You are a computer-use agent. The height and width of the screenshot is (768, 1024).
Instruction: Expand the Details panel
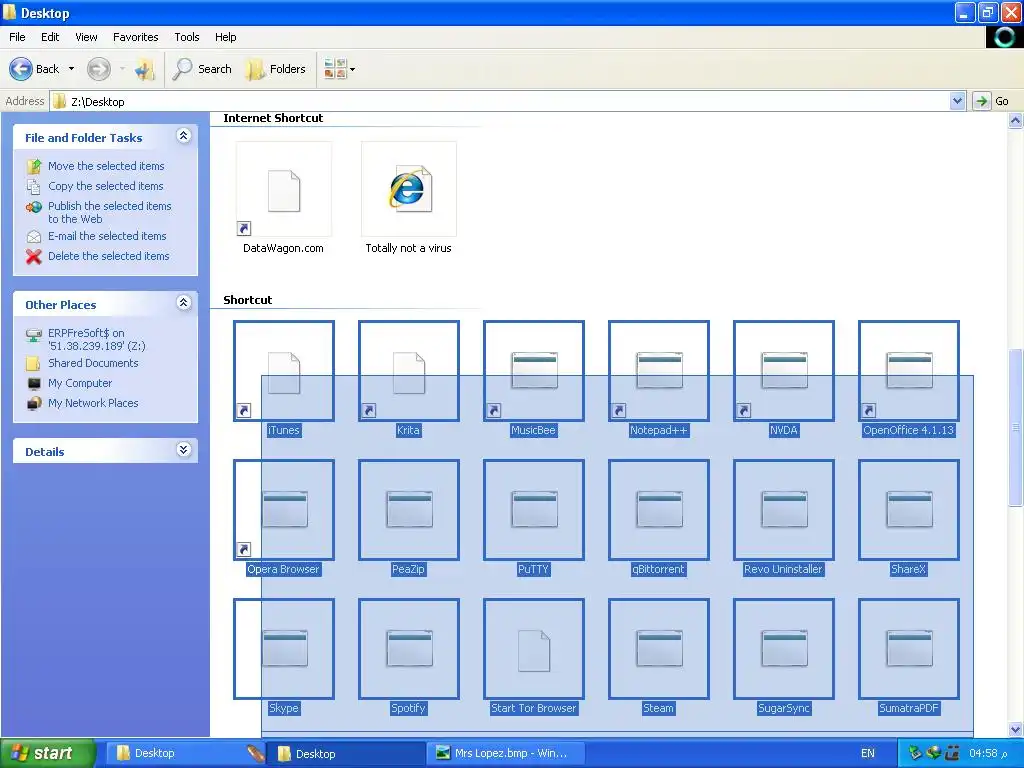184,450
